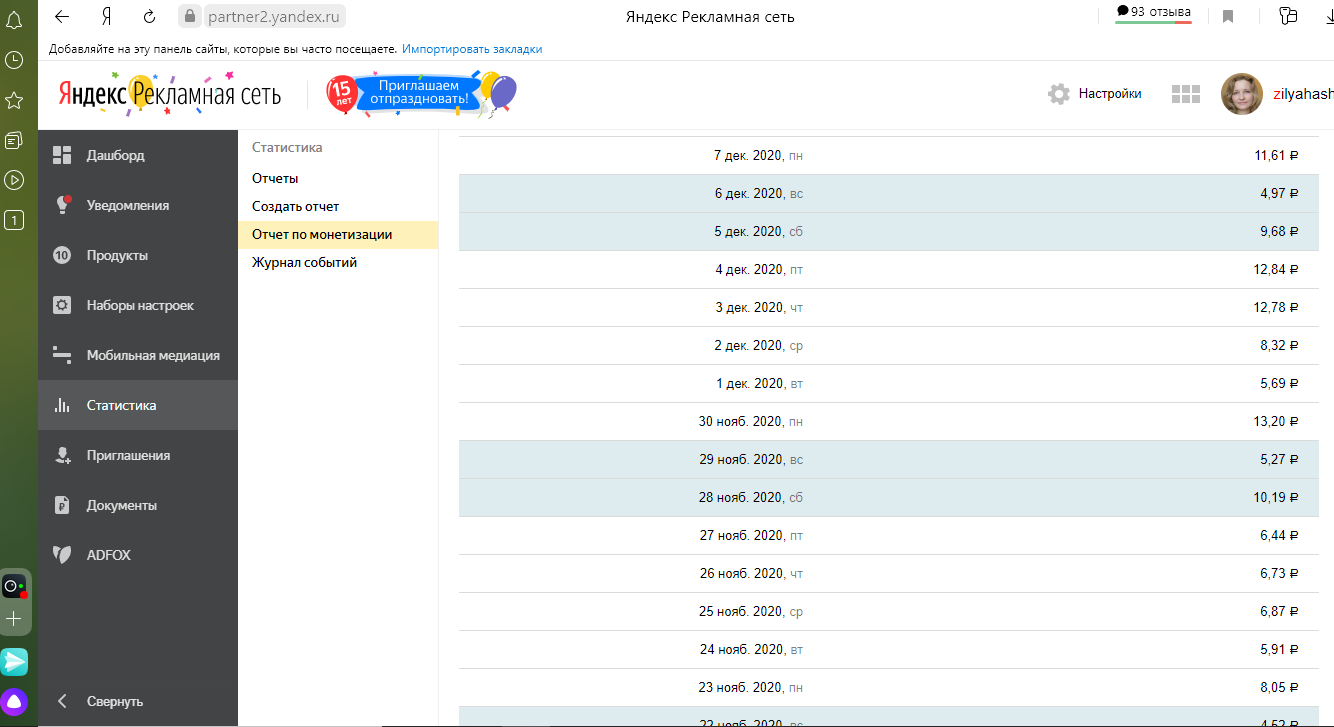Open the services grid icon
1334x727 pixels.
[1185, 94]
